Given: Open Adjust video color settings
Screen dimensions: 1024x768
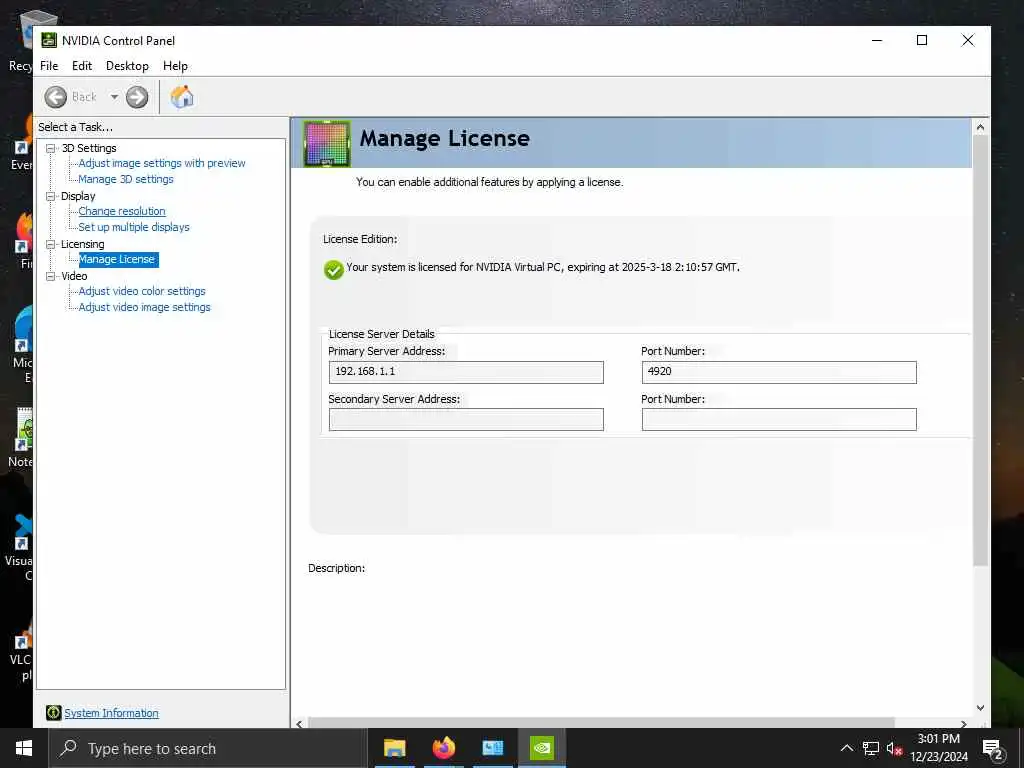Looking at the screenshot, I should tap(142, 291).
